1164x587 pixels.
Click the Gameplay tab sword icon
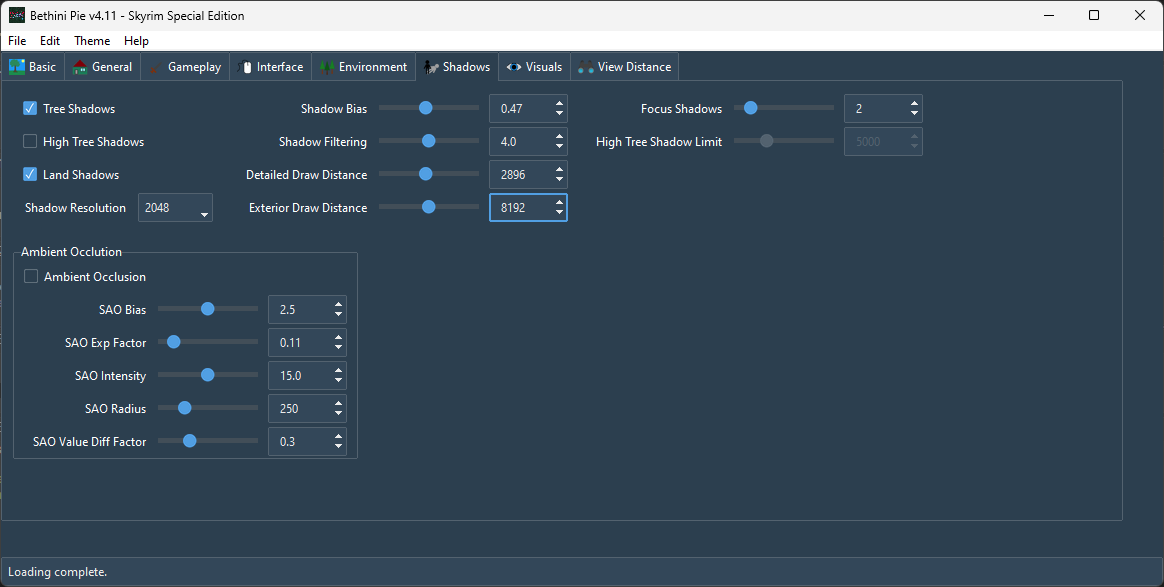click(155, 67)
